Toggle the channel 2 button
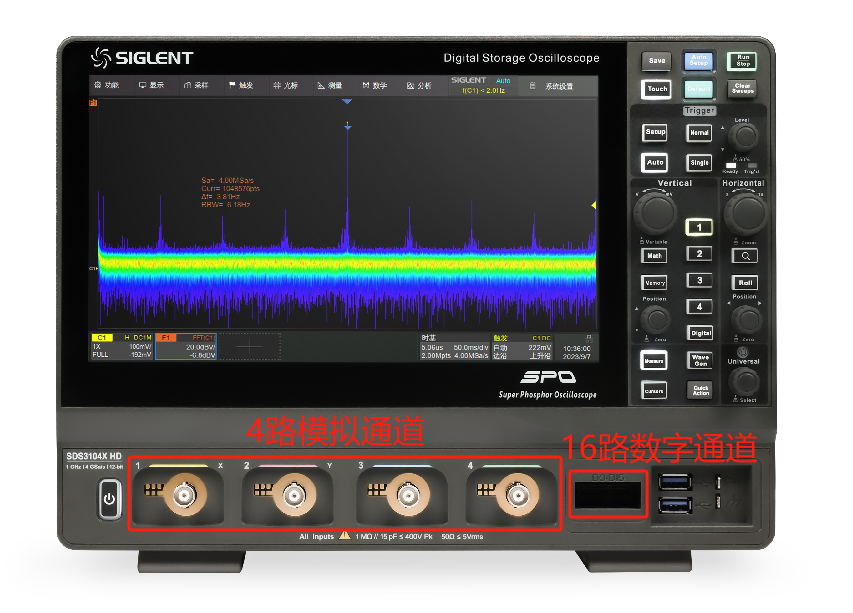 pos(699,254)
